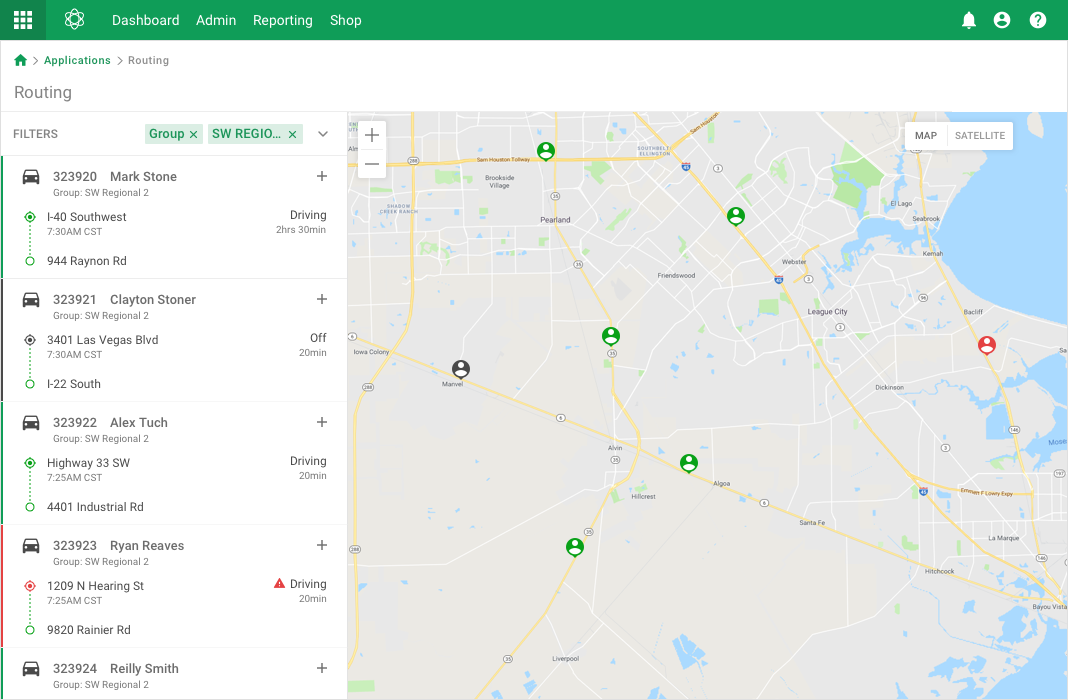Click the 2hrs 30min duration

[x=301, y=229]
